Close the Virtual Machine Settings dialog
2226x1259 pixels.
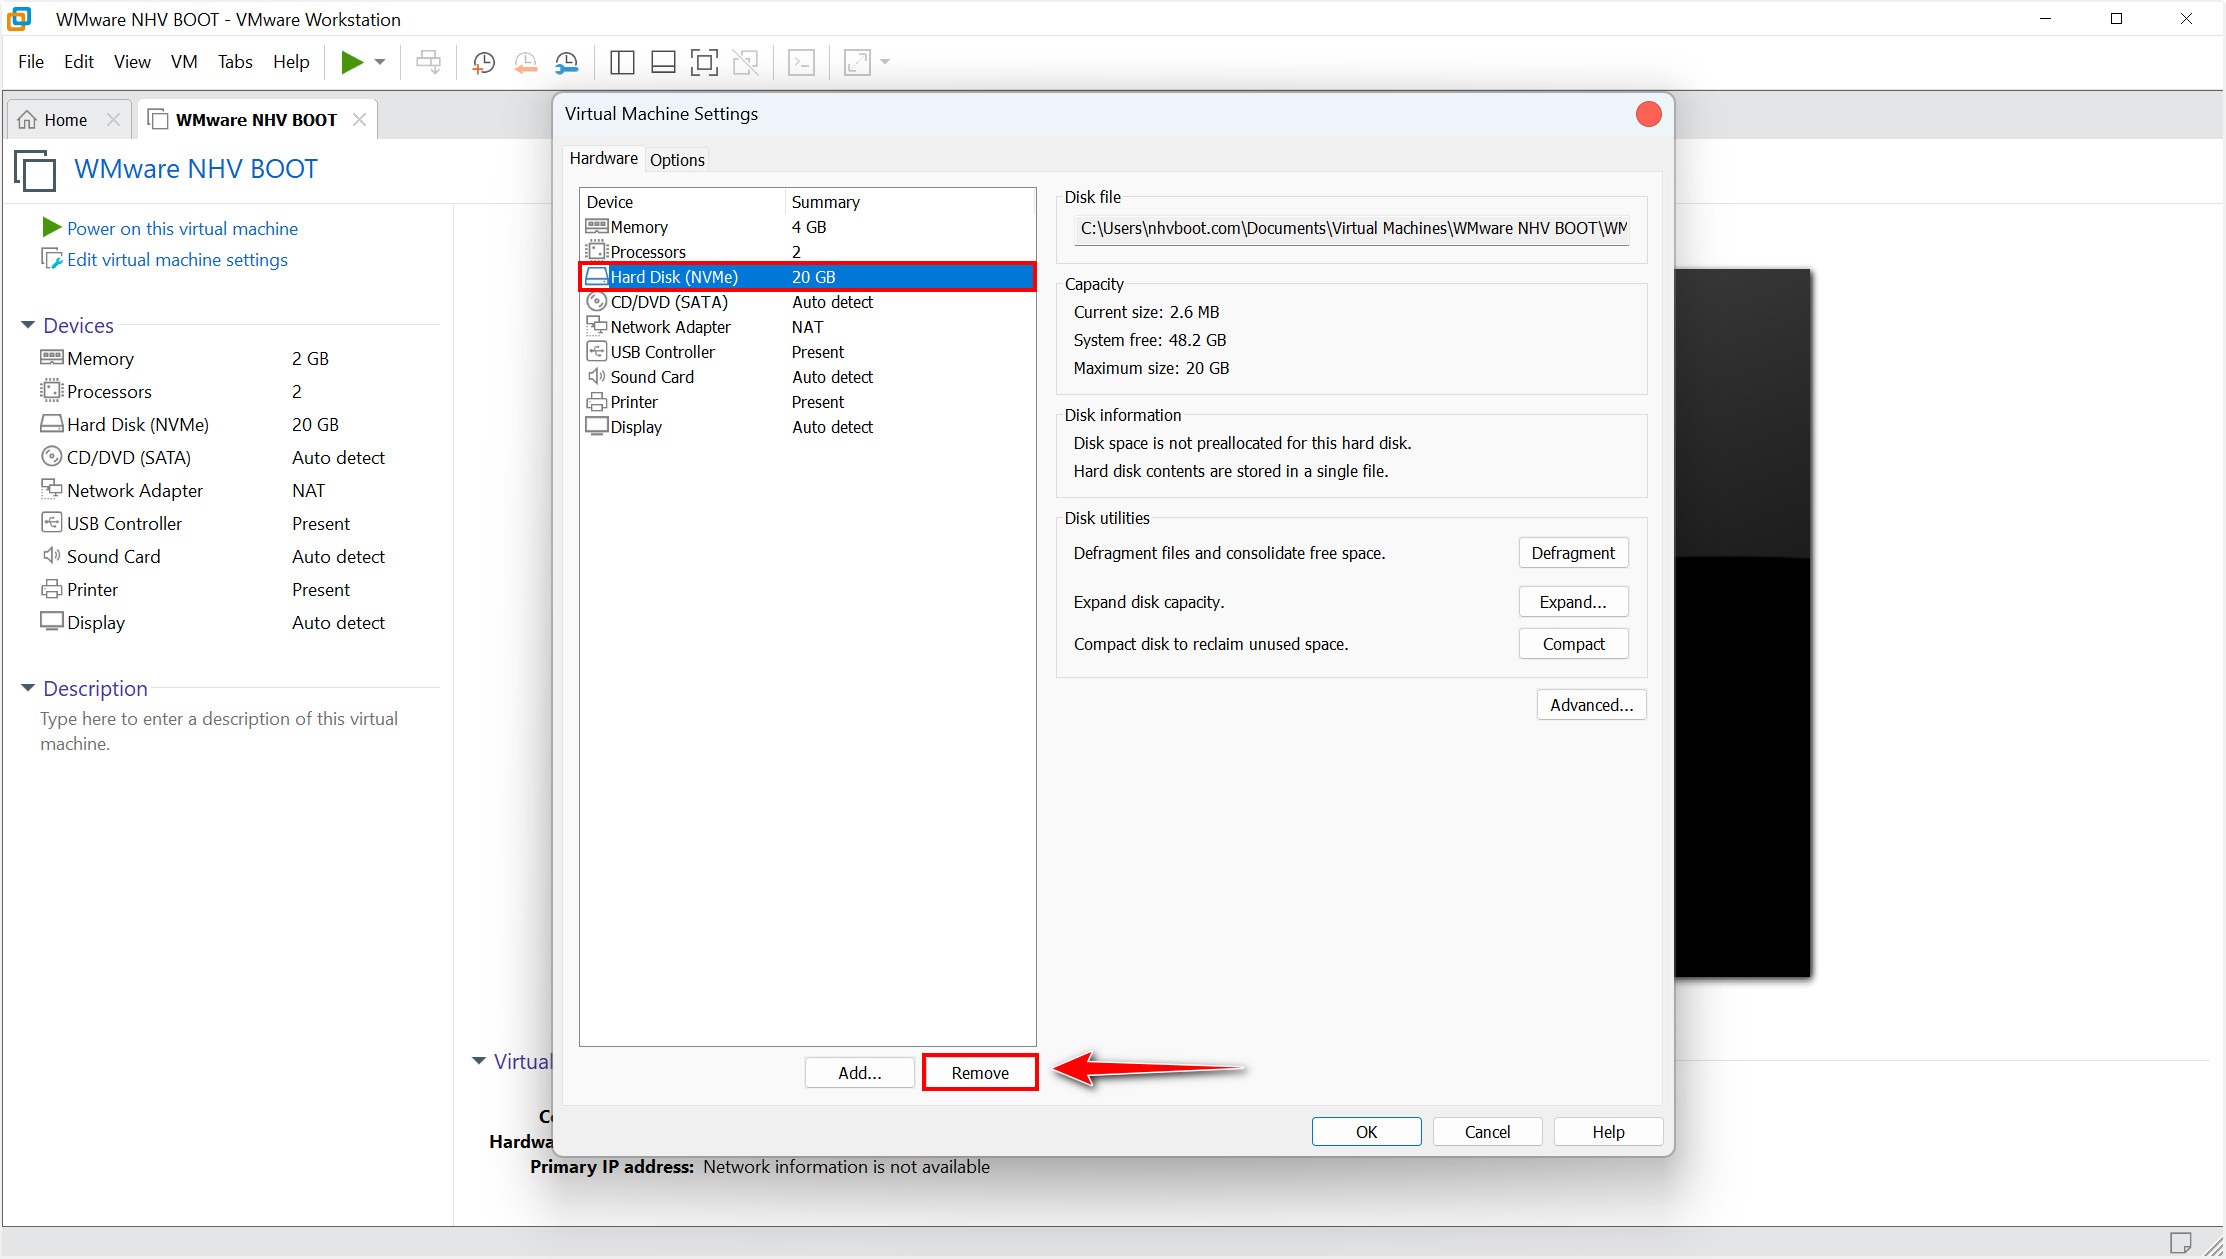click(1648, 114)
